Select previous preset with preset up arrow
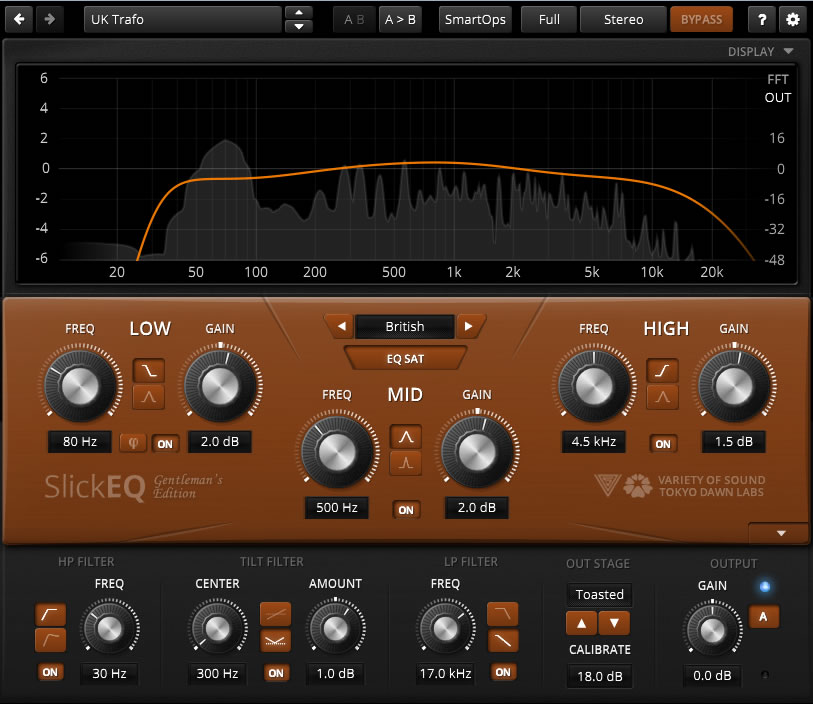The image size is (813, 704). [x=299, y=12]
